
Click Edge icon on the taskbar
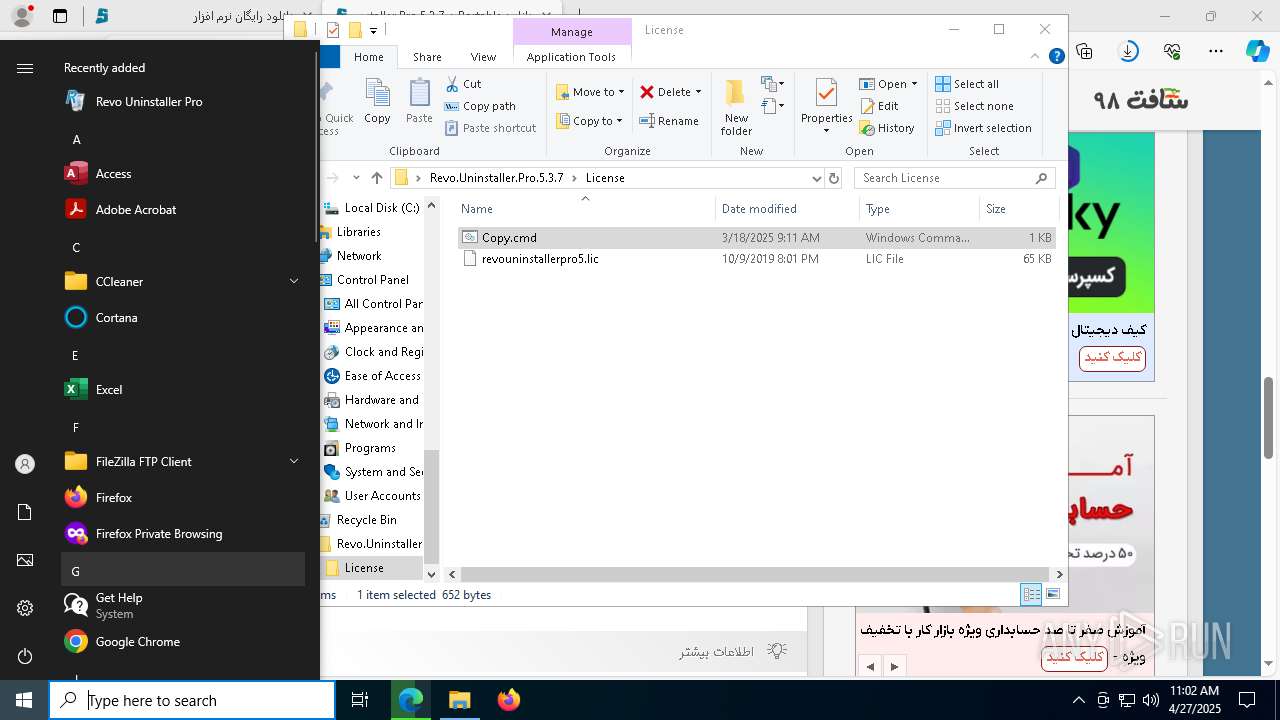(x=411, y=700)
